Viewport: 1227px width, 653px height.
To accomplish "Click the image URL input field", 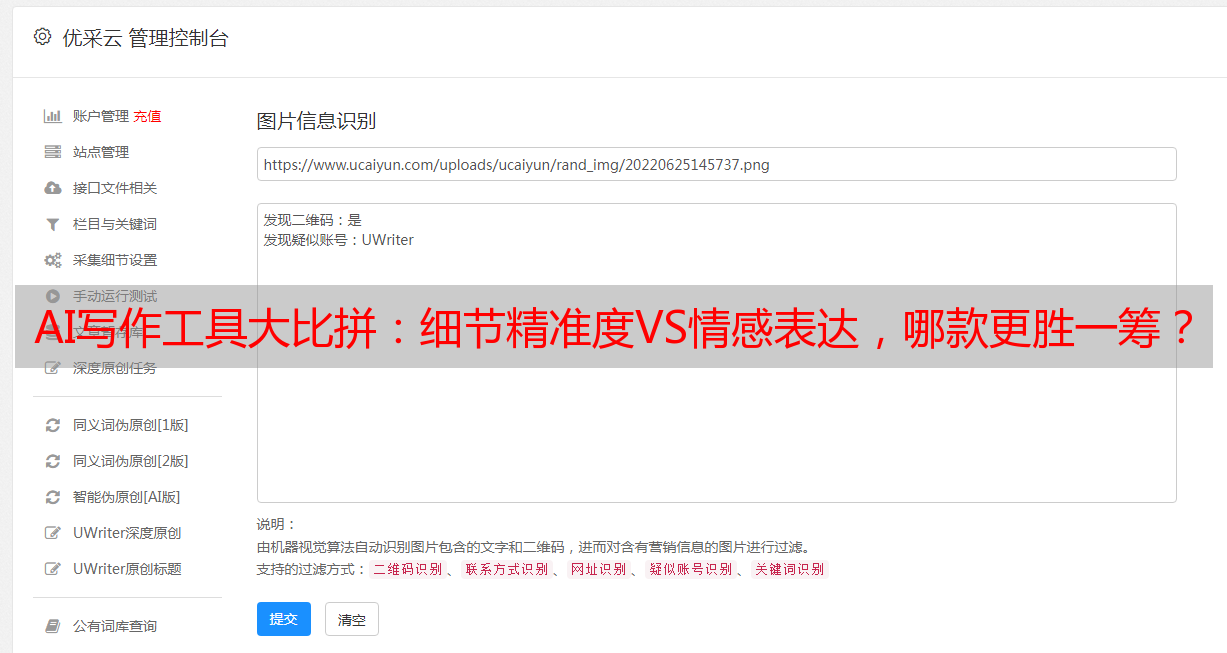I will [716, 164].
